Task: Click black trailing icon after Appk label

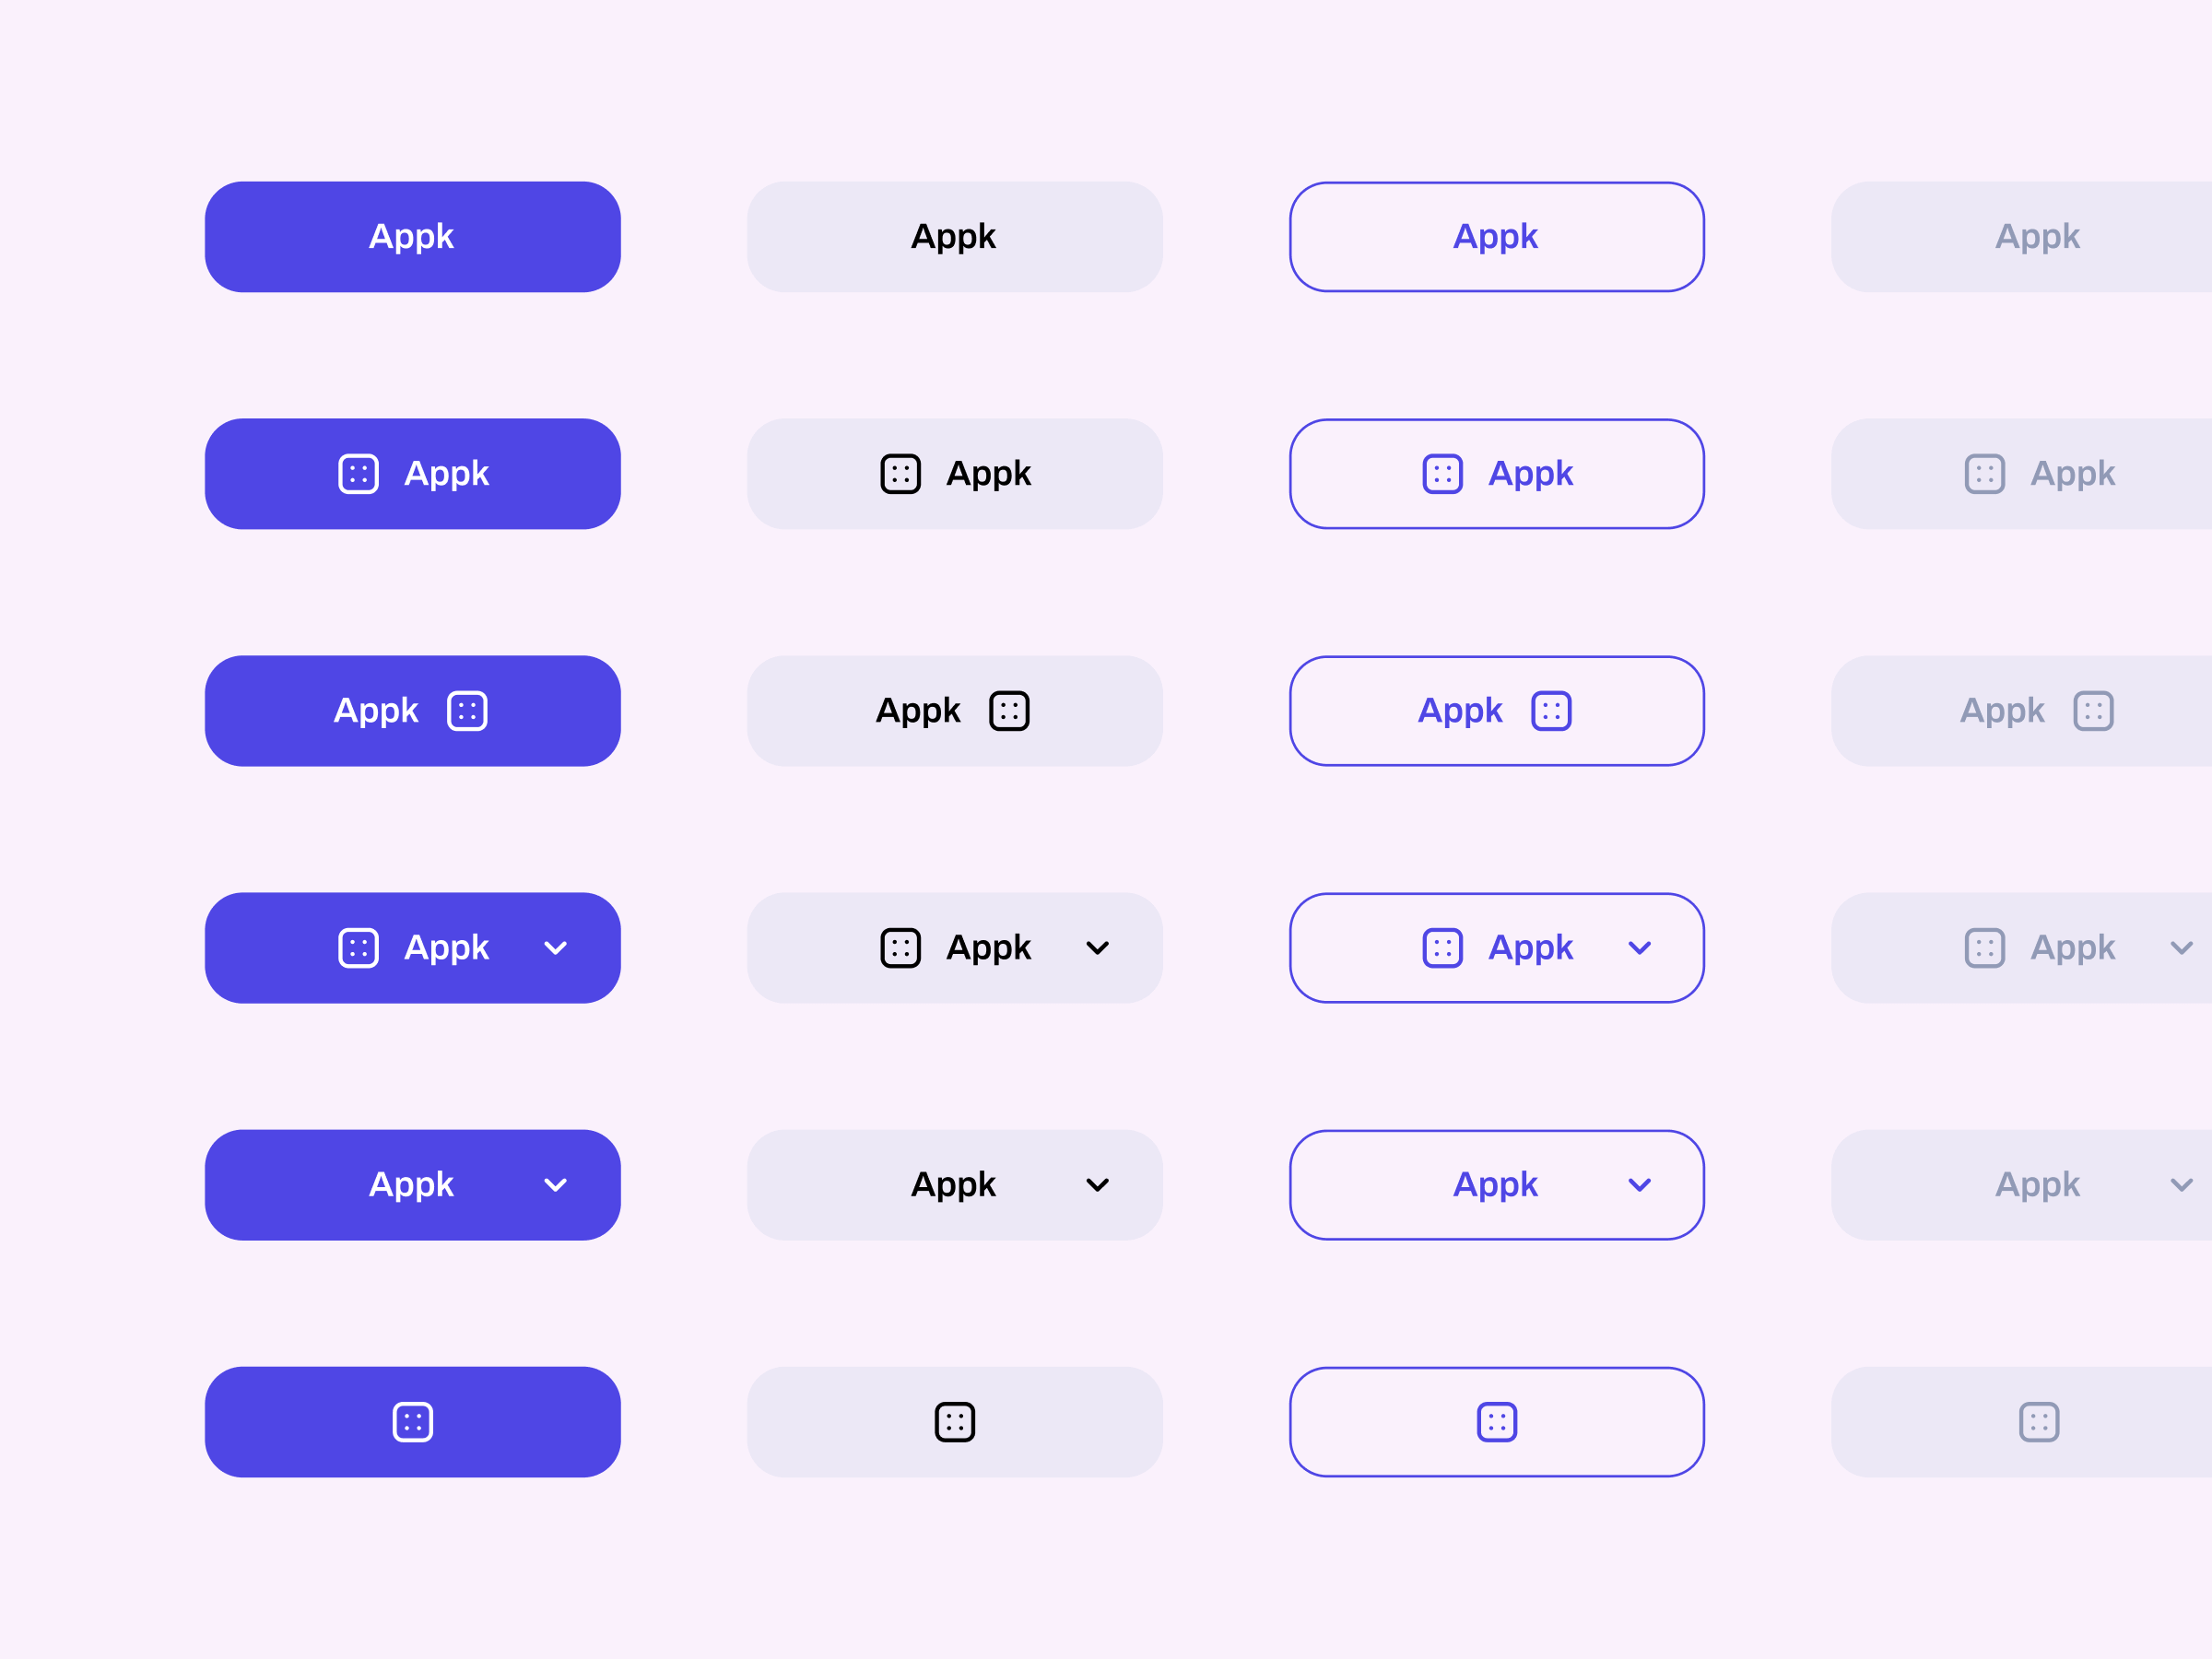Action: point(1009,711)
